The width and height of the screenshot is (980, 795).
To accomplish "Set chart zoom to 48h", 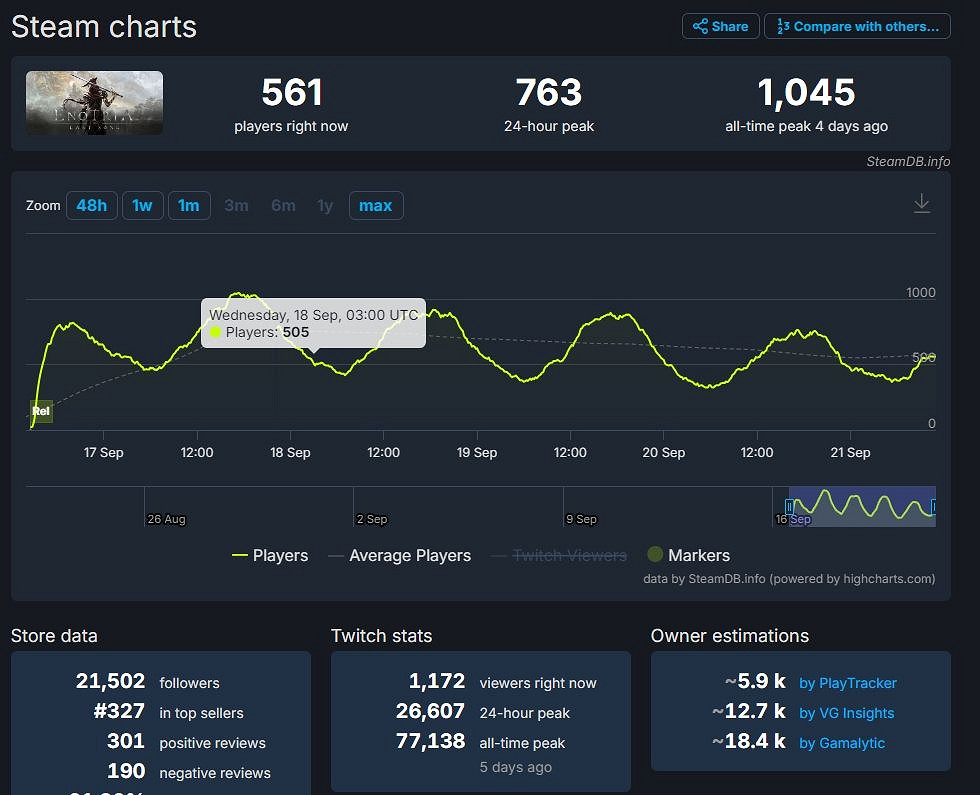I will 91,206.
